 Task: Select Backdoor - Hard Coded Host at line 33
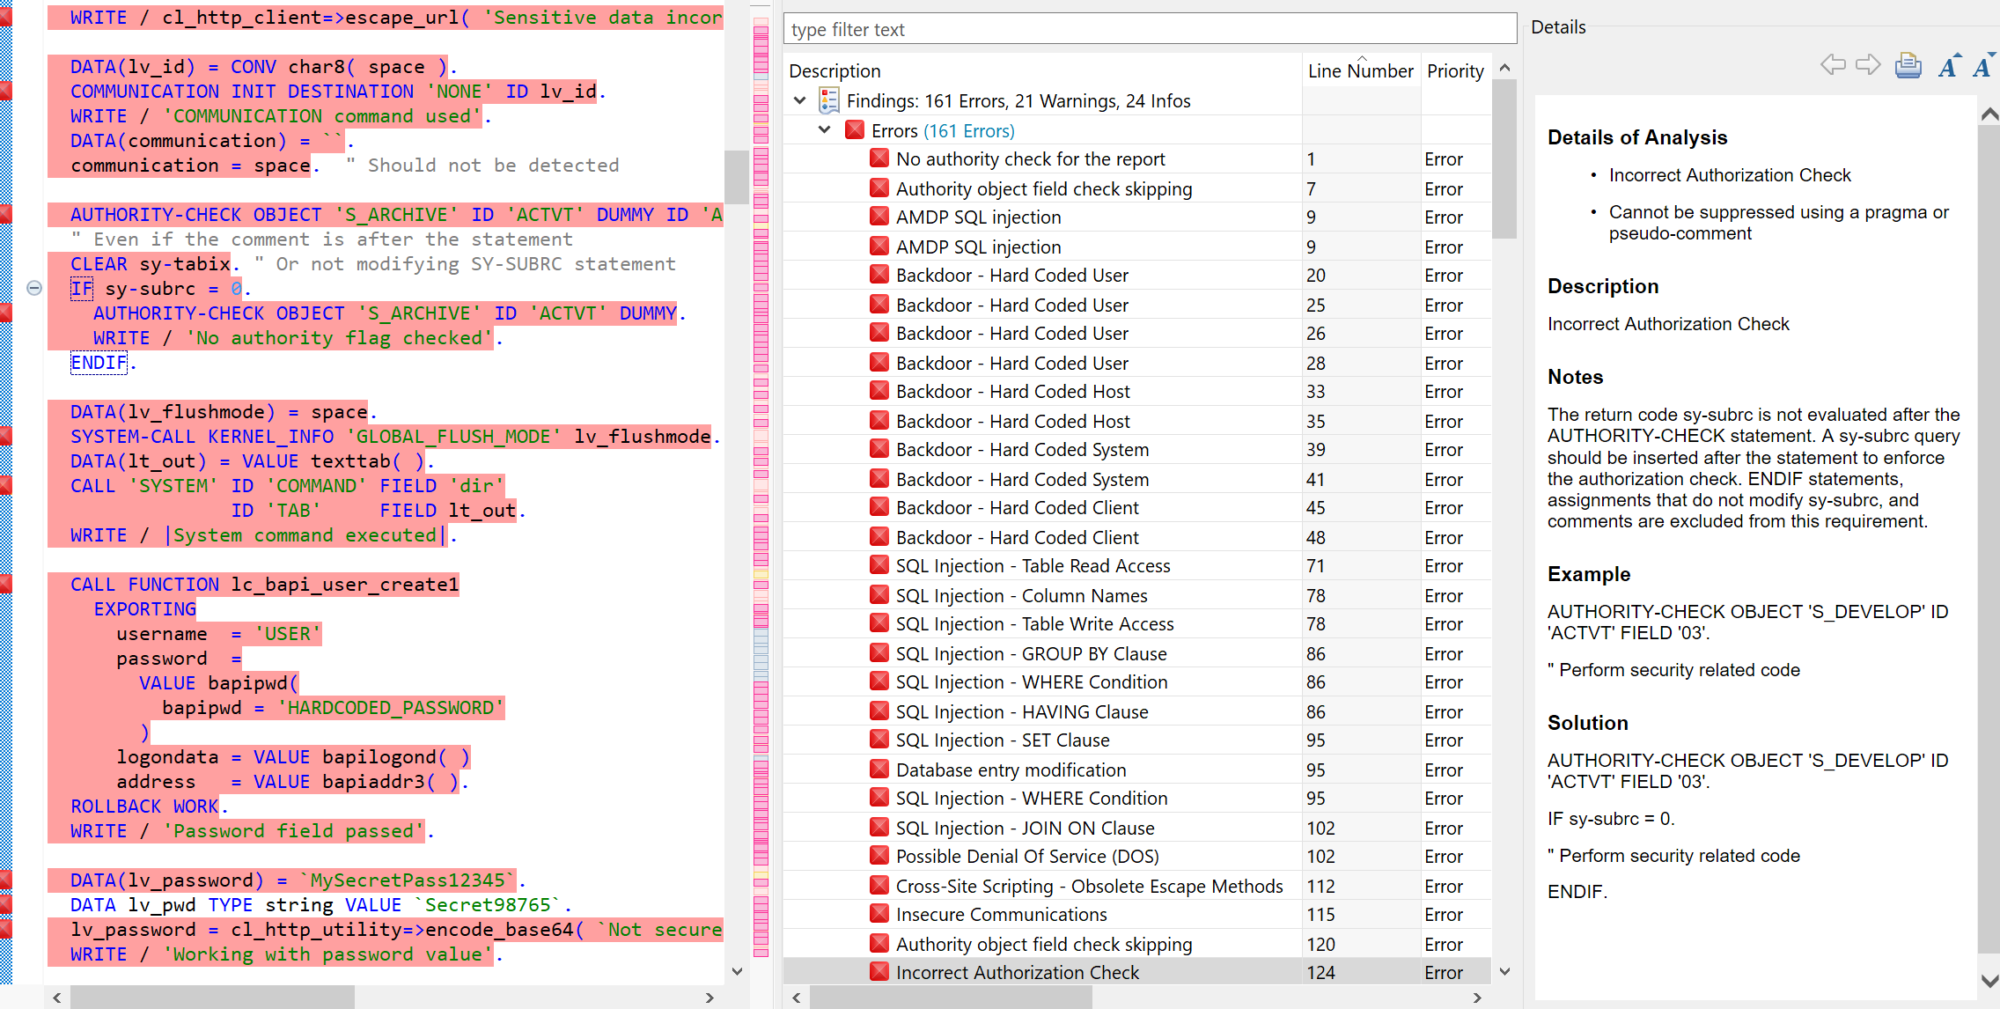point(1137,391)
